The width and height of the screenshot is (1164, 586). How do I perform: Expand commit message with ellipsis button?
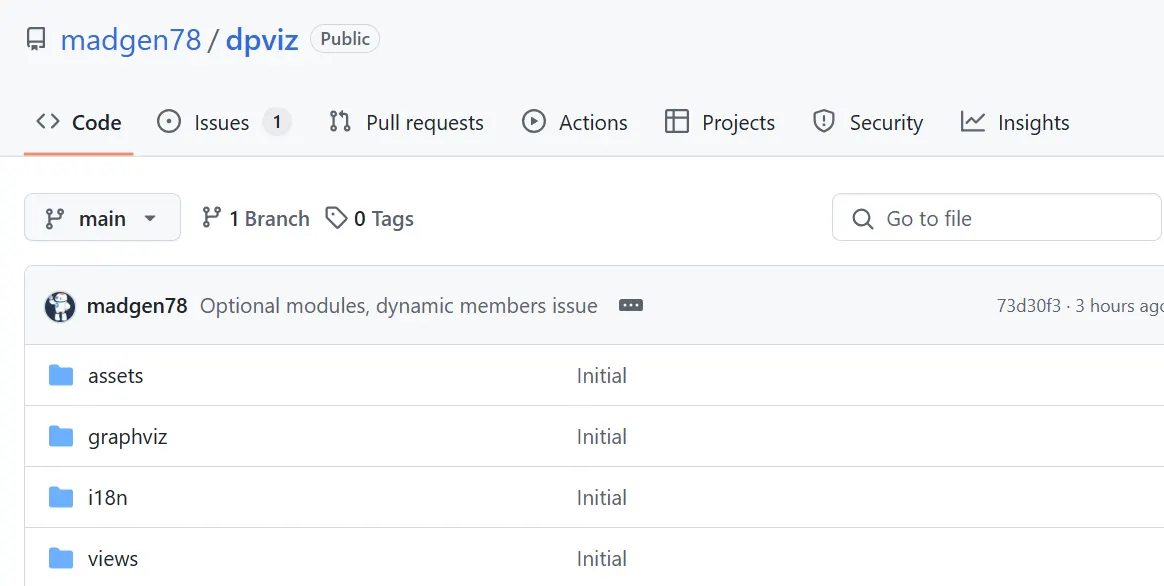[630, 306]
